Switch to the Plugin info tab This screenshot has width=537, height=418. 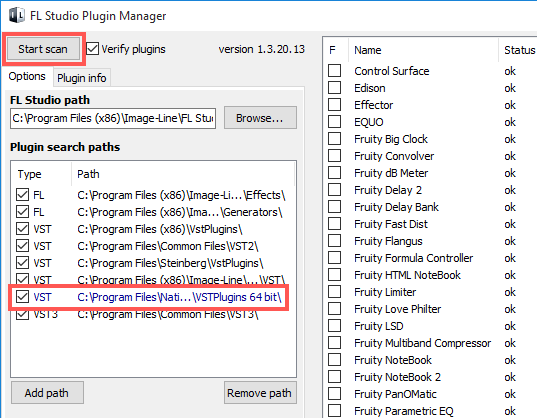[82, 78]
